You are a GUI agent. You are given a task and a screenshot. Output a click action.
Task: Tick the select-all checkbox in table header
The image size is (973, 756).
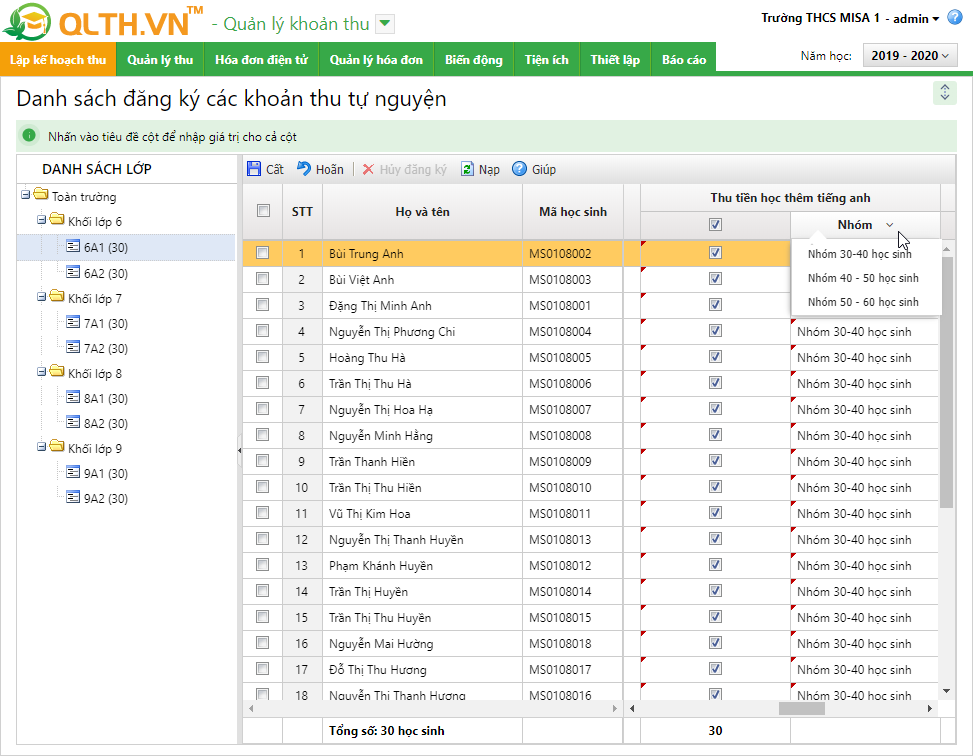tap(263, 211)
